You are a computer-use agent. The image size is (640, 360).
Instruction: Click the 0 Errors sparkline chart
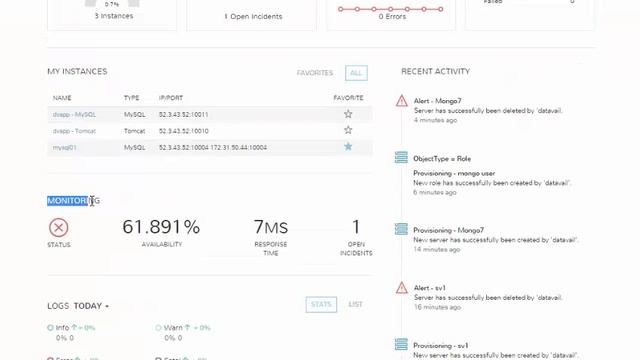[391, 9]
